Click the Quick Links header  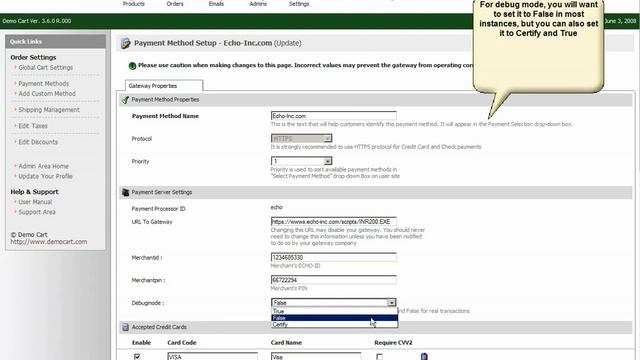tap(56, 41)
